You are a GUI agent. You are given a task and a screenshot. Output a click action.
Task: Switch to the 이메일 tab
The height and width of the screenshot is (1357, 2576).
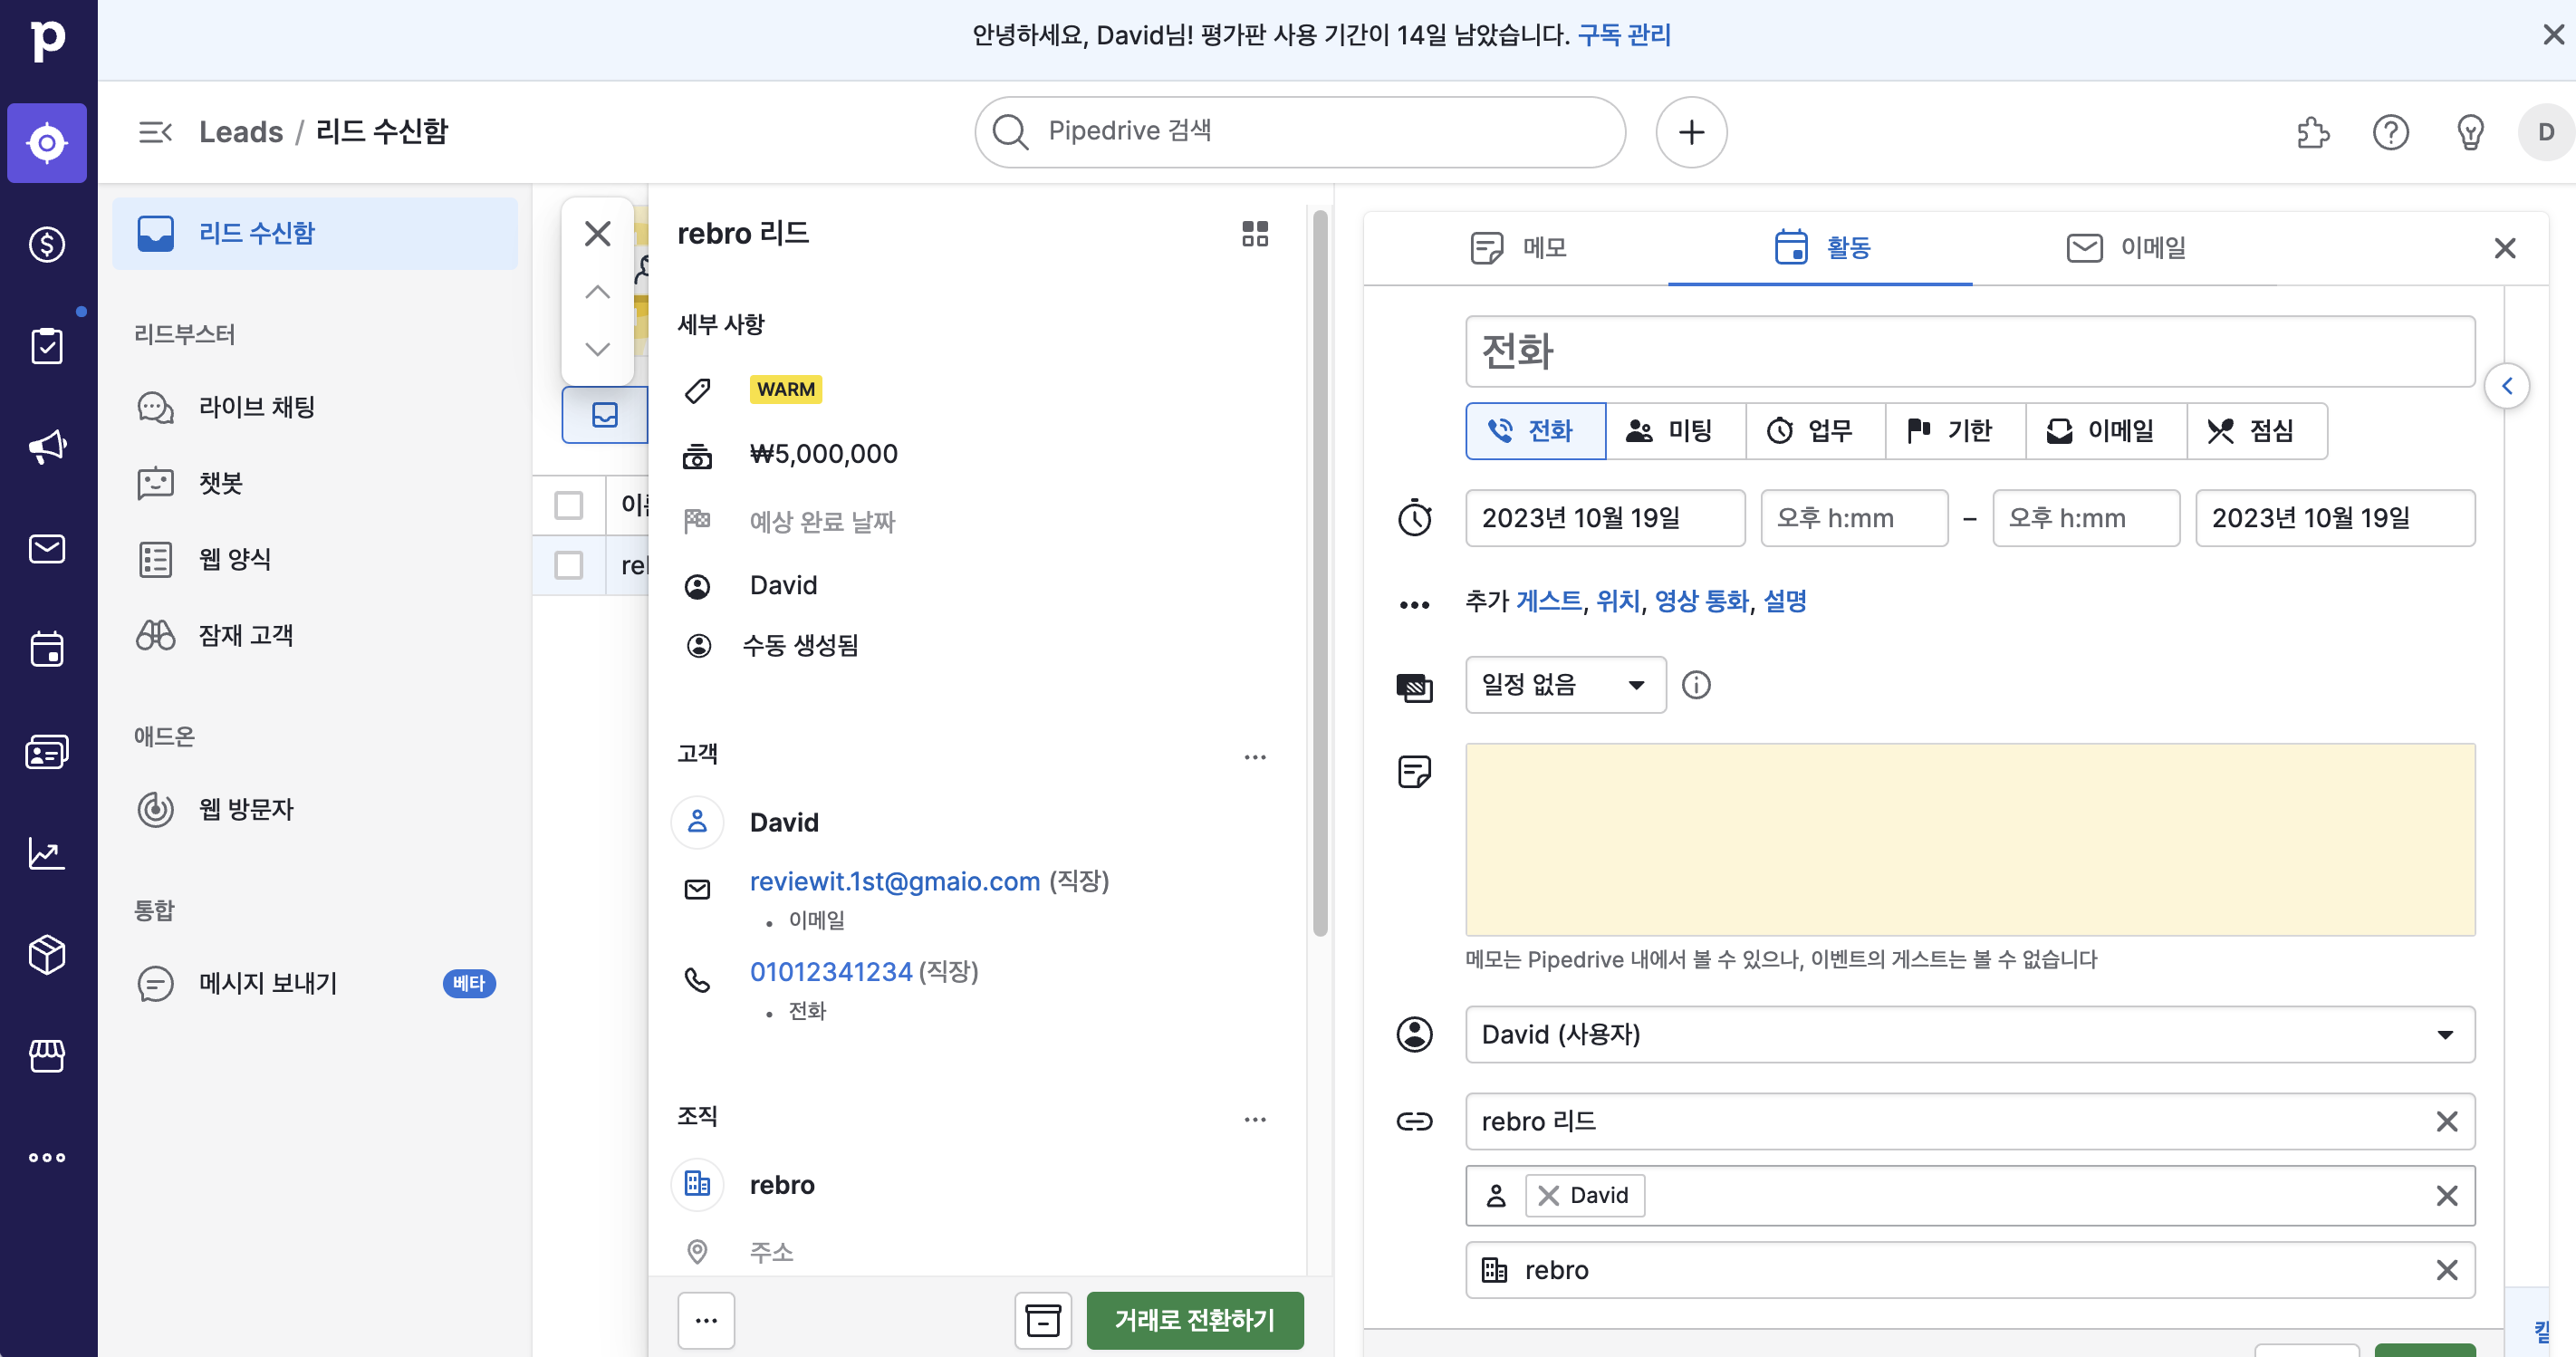(x=2125, y=248)
